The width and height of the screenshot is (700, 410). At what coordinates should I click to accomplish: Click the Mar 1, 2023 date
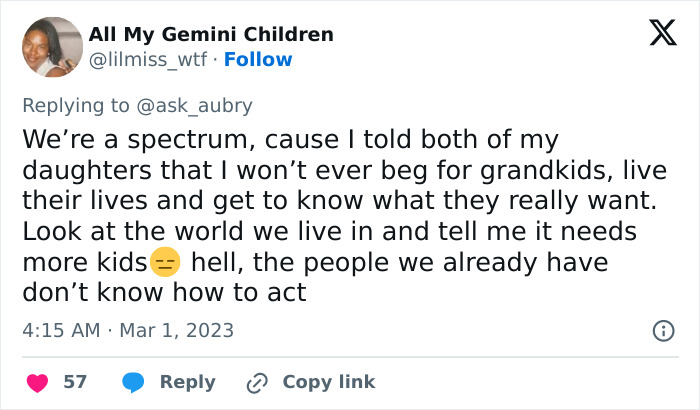coord(177,330)
